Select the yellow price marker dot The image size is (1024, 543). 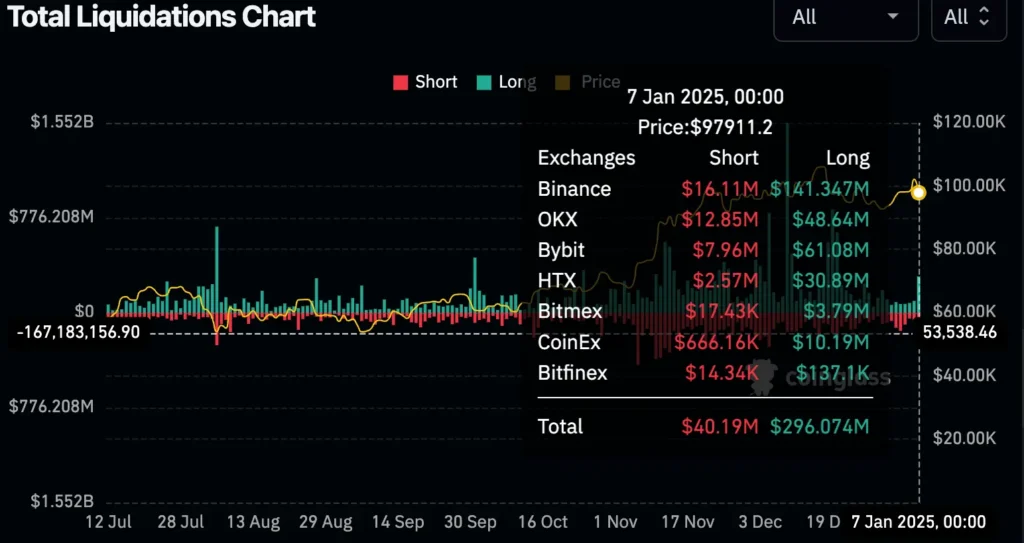tap(919, 193)
